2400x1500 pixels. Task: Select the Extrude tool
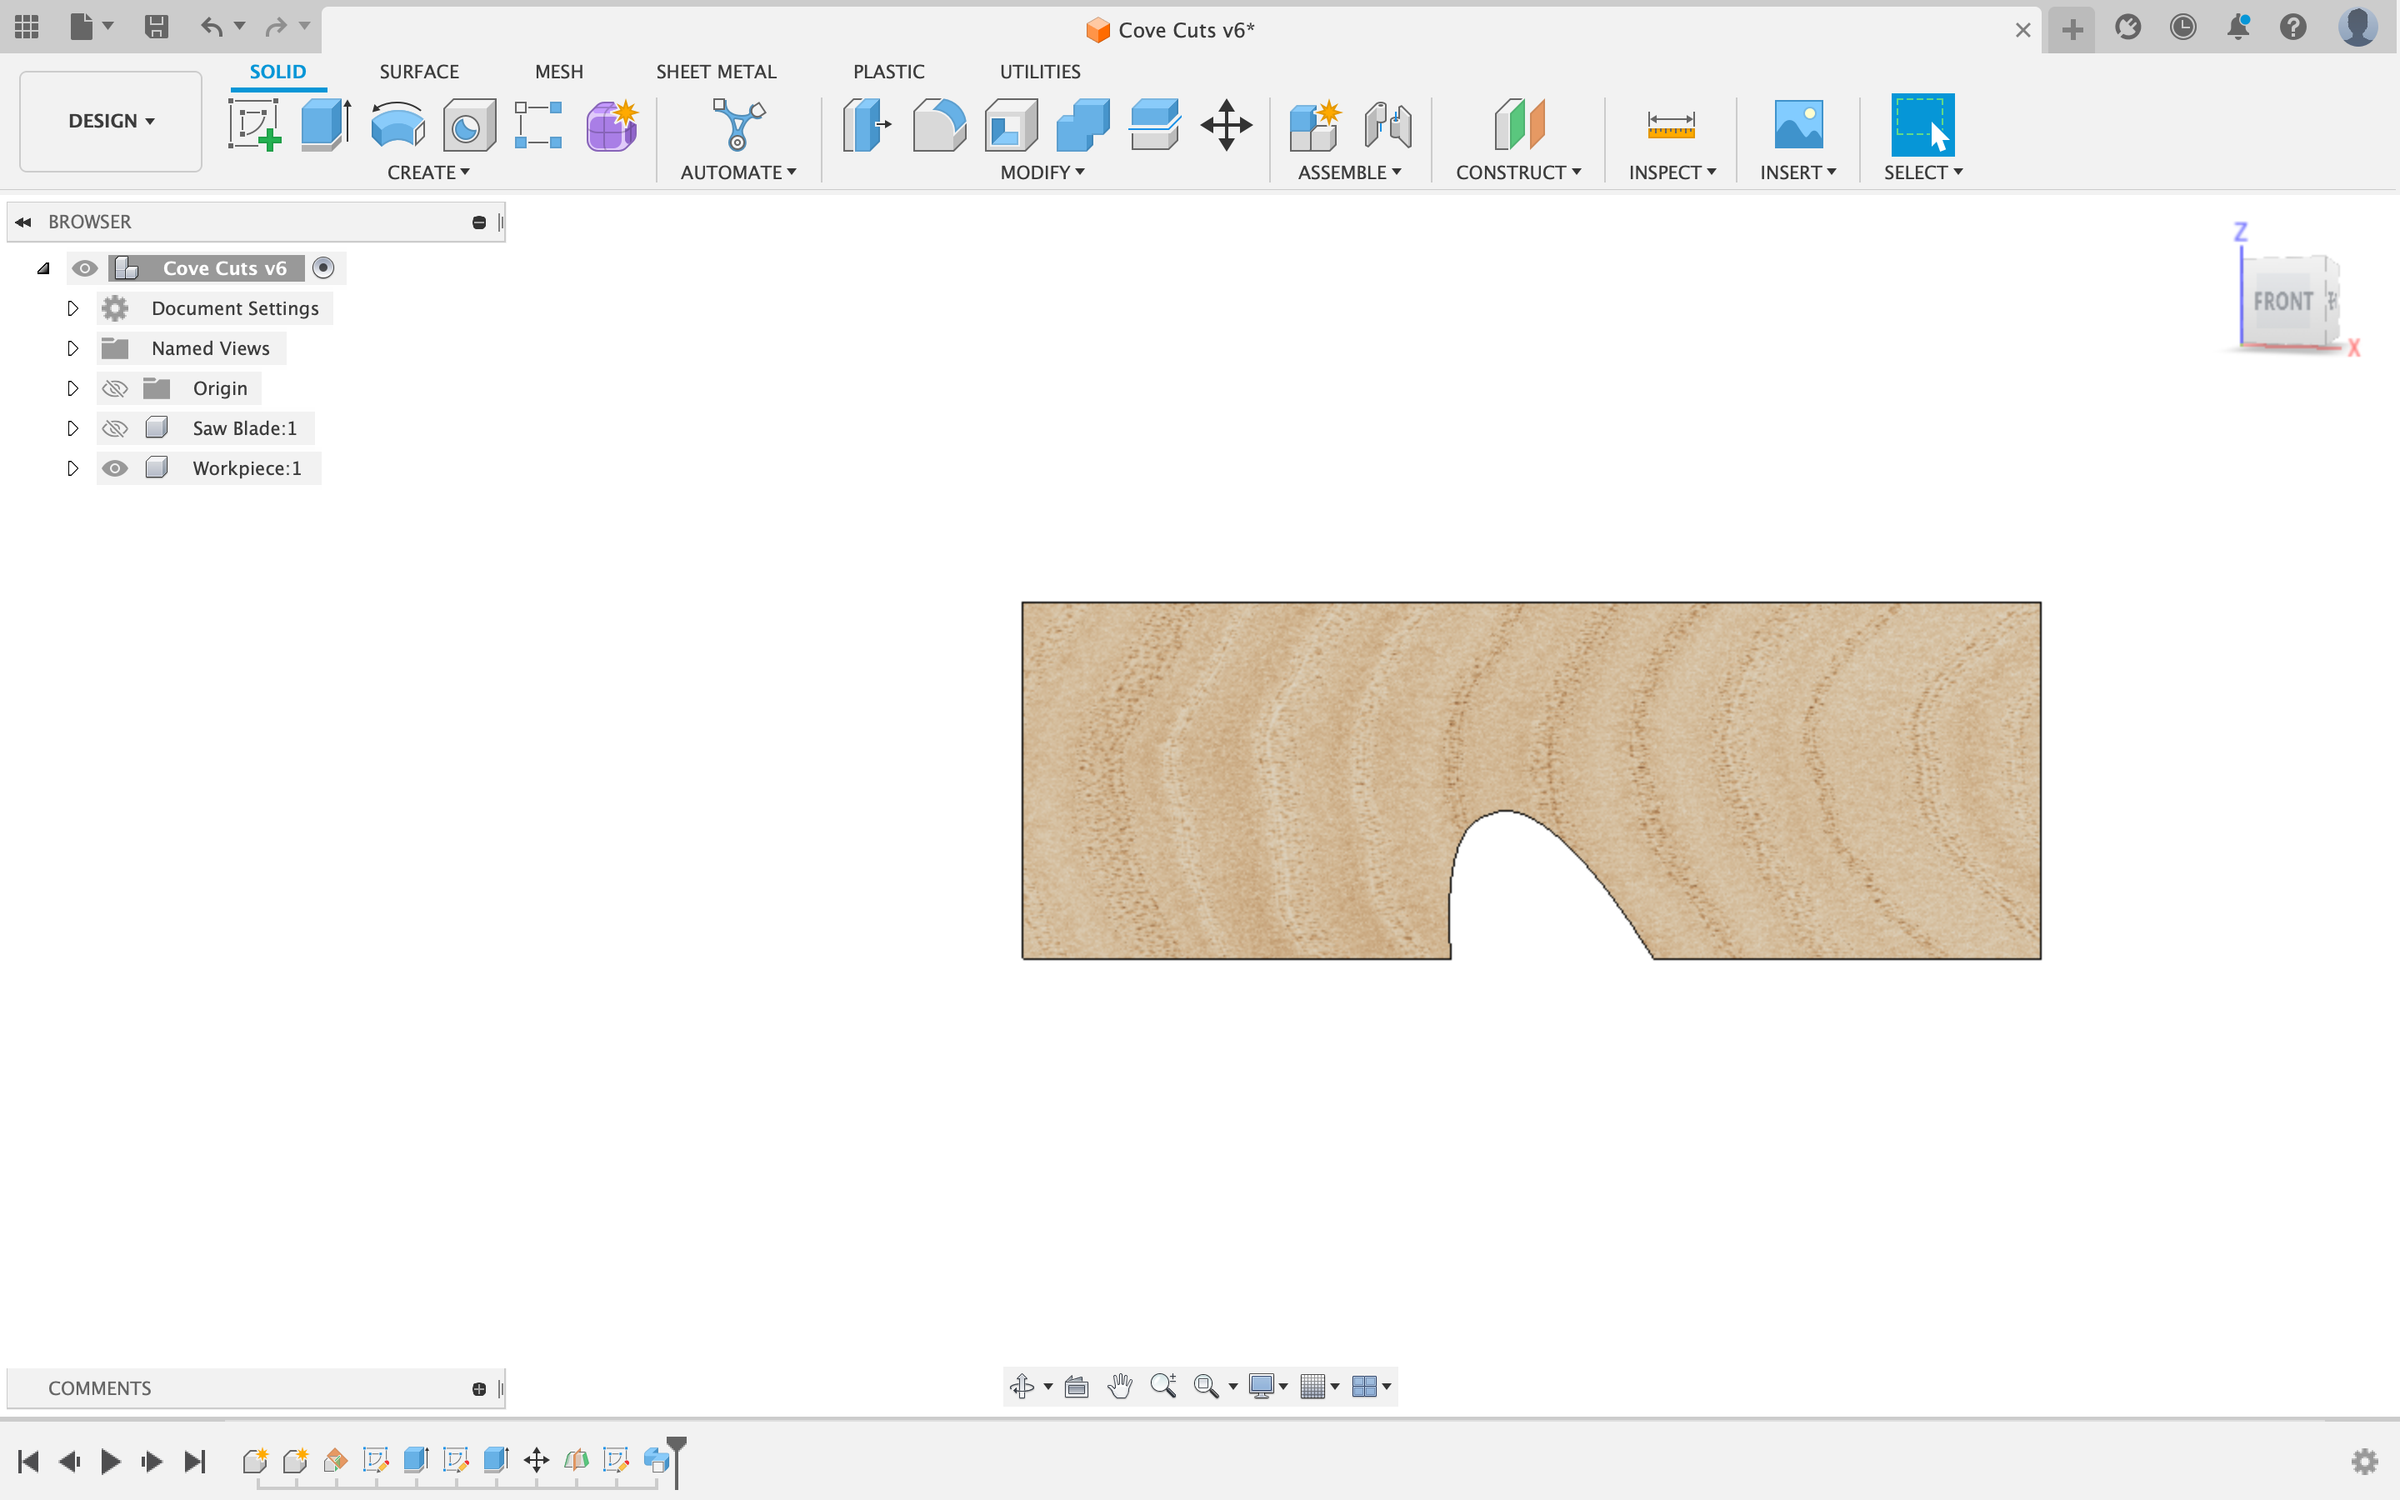pyautogui.click(x=325, y=123)
